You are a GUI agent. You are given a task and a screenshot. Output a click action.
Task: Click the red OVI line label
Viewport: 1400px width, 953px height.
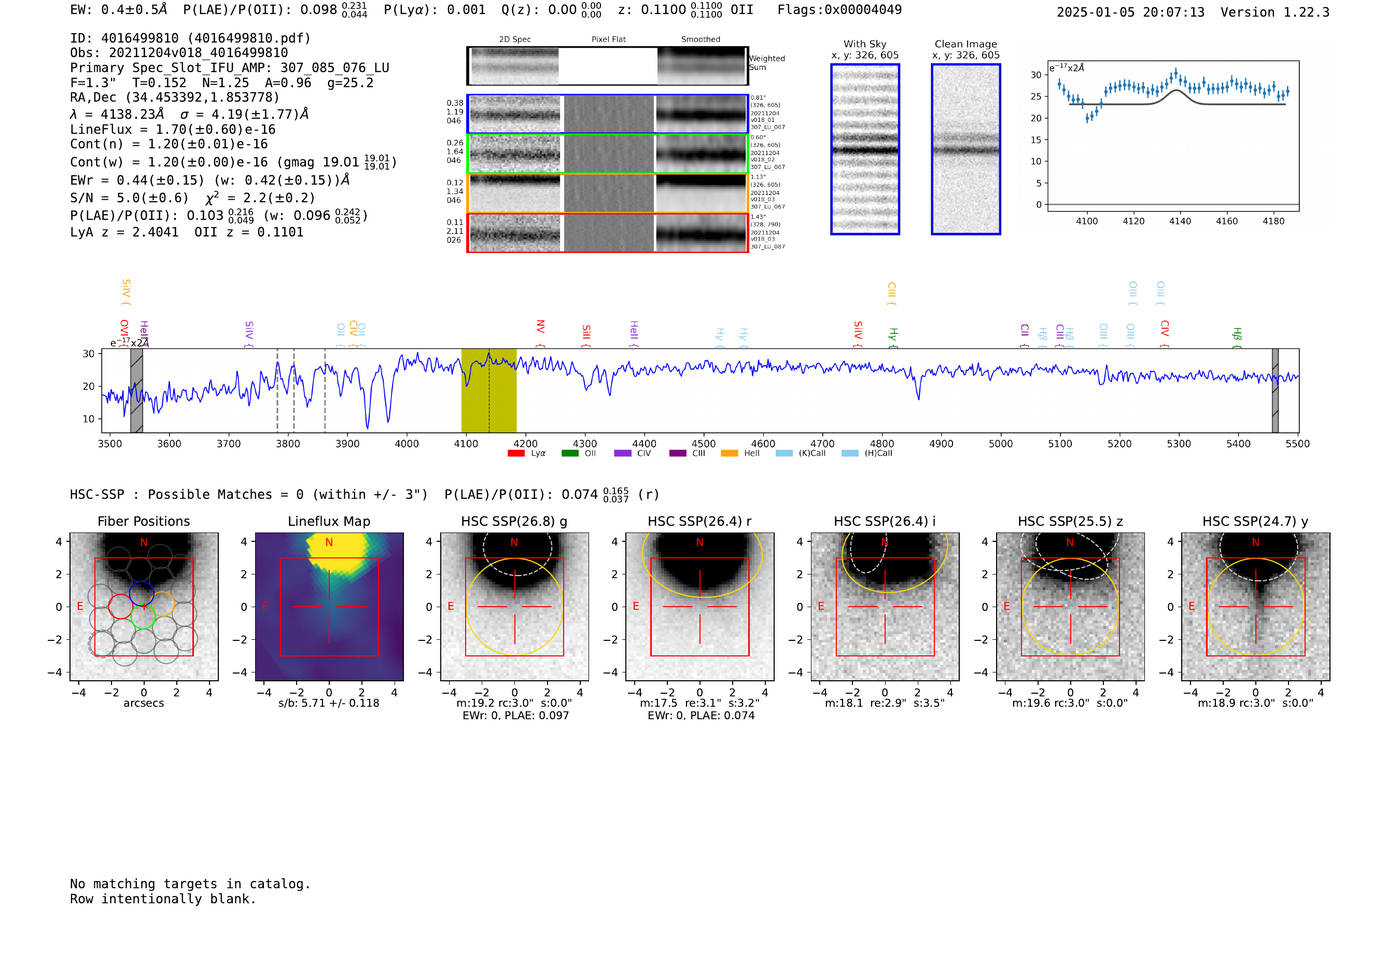124,332
